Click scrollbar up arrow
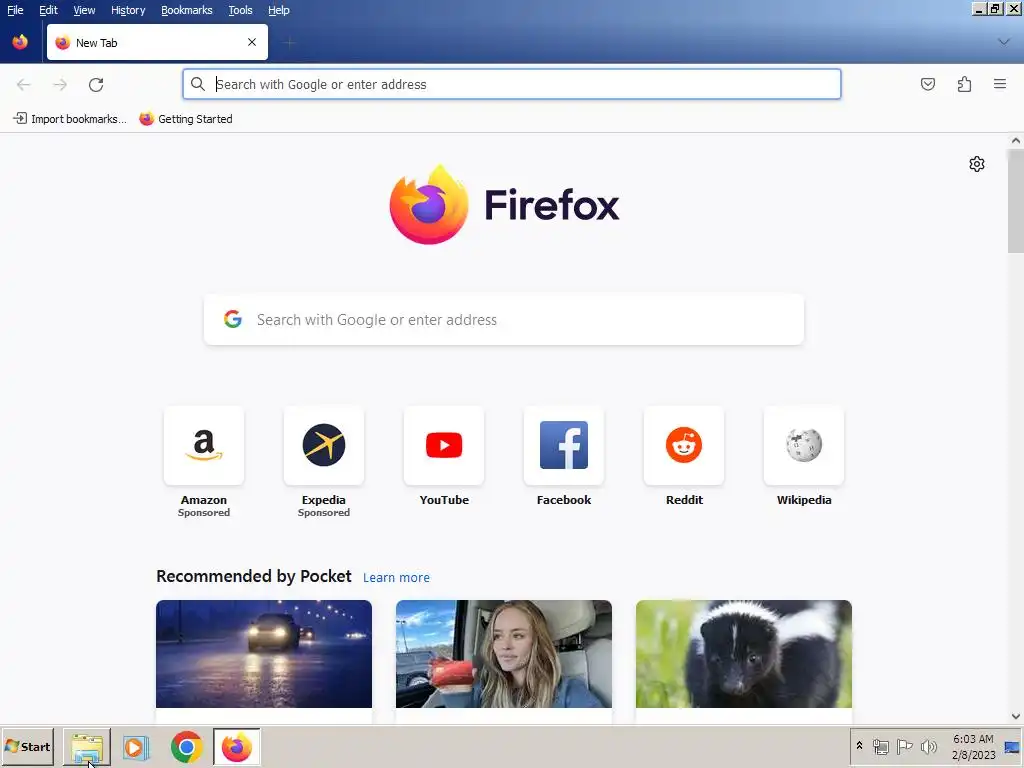The image size is (1024, 768). tap(1016, 140)
